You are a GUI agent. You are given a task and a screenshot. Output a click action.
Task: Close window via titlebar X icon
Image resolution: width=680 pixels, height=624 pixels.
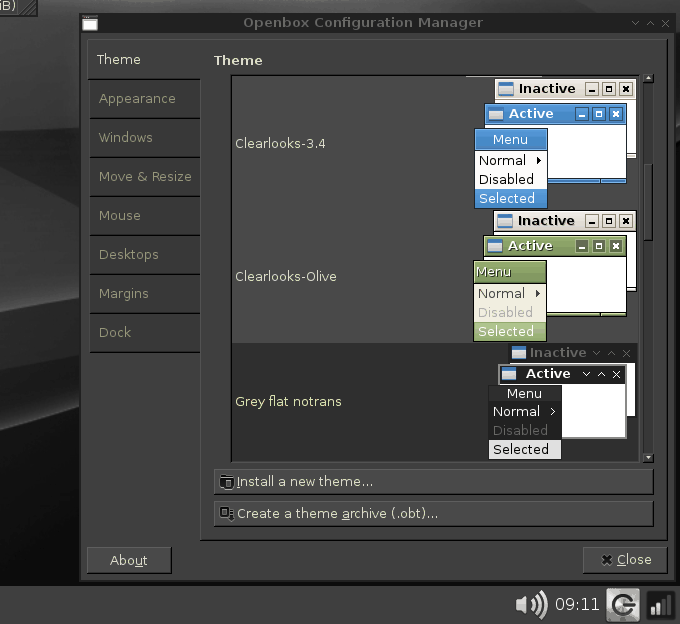665,23
